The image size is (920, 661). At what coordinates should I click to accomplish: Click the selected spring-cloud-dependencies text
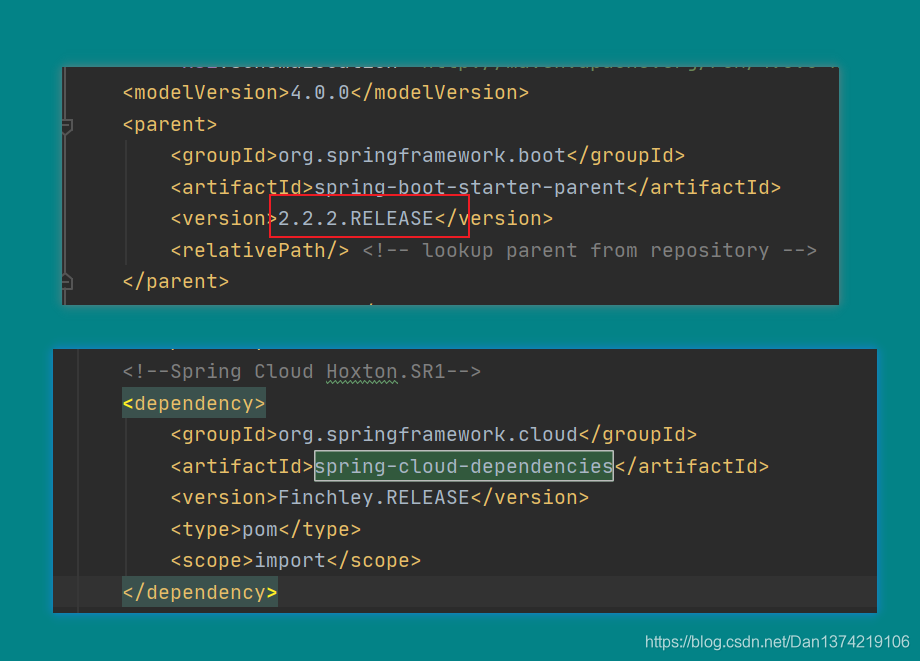click(464, 466)
